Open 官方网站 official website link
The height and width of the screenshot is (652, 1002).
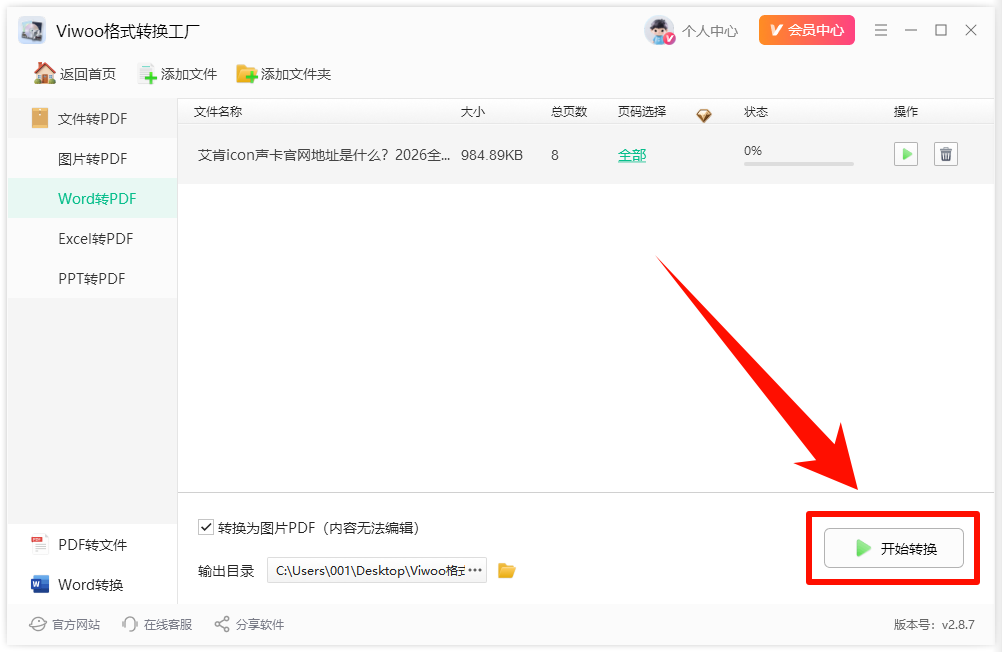(65, 624)
